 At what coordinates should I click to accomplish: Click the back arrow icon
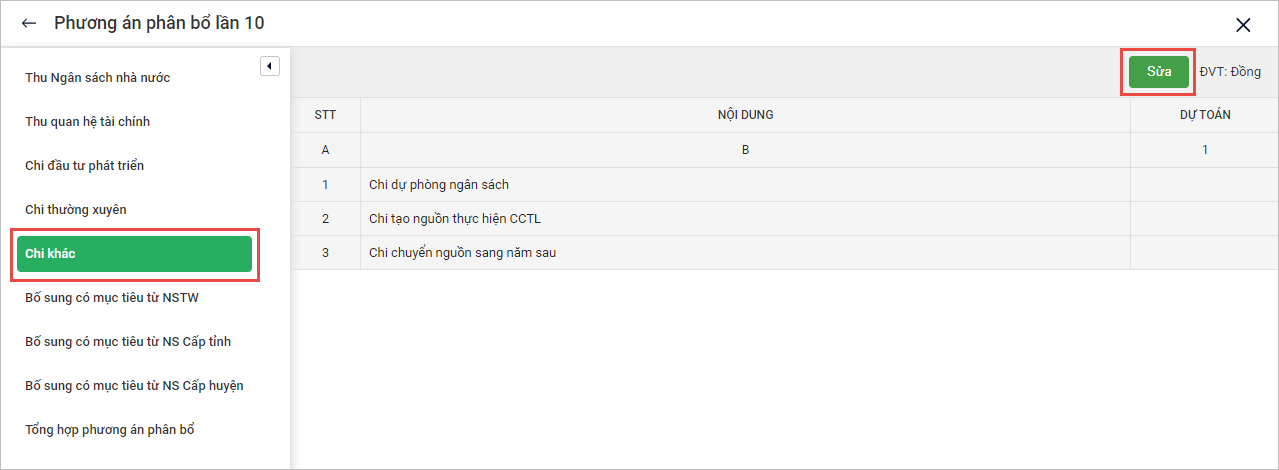coord(28,23)
